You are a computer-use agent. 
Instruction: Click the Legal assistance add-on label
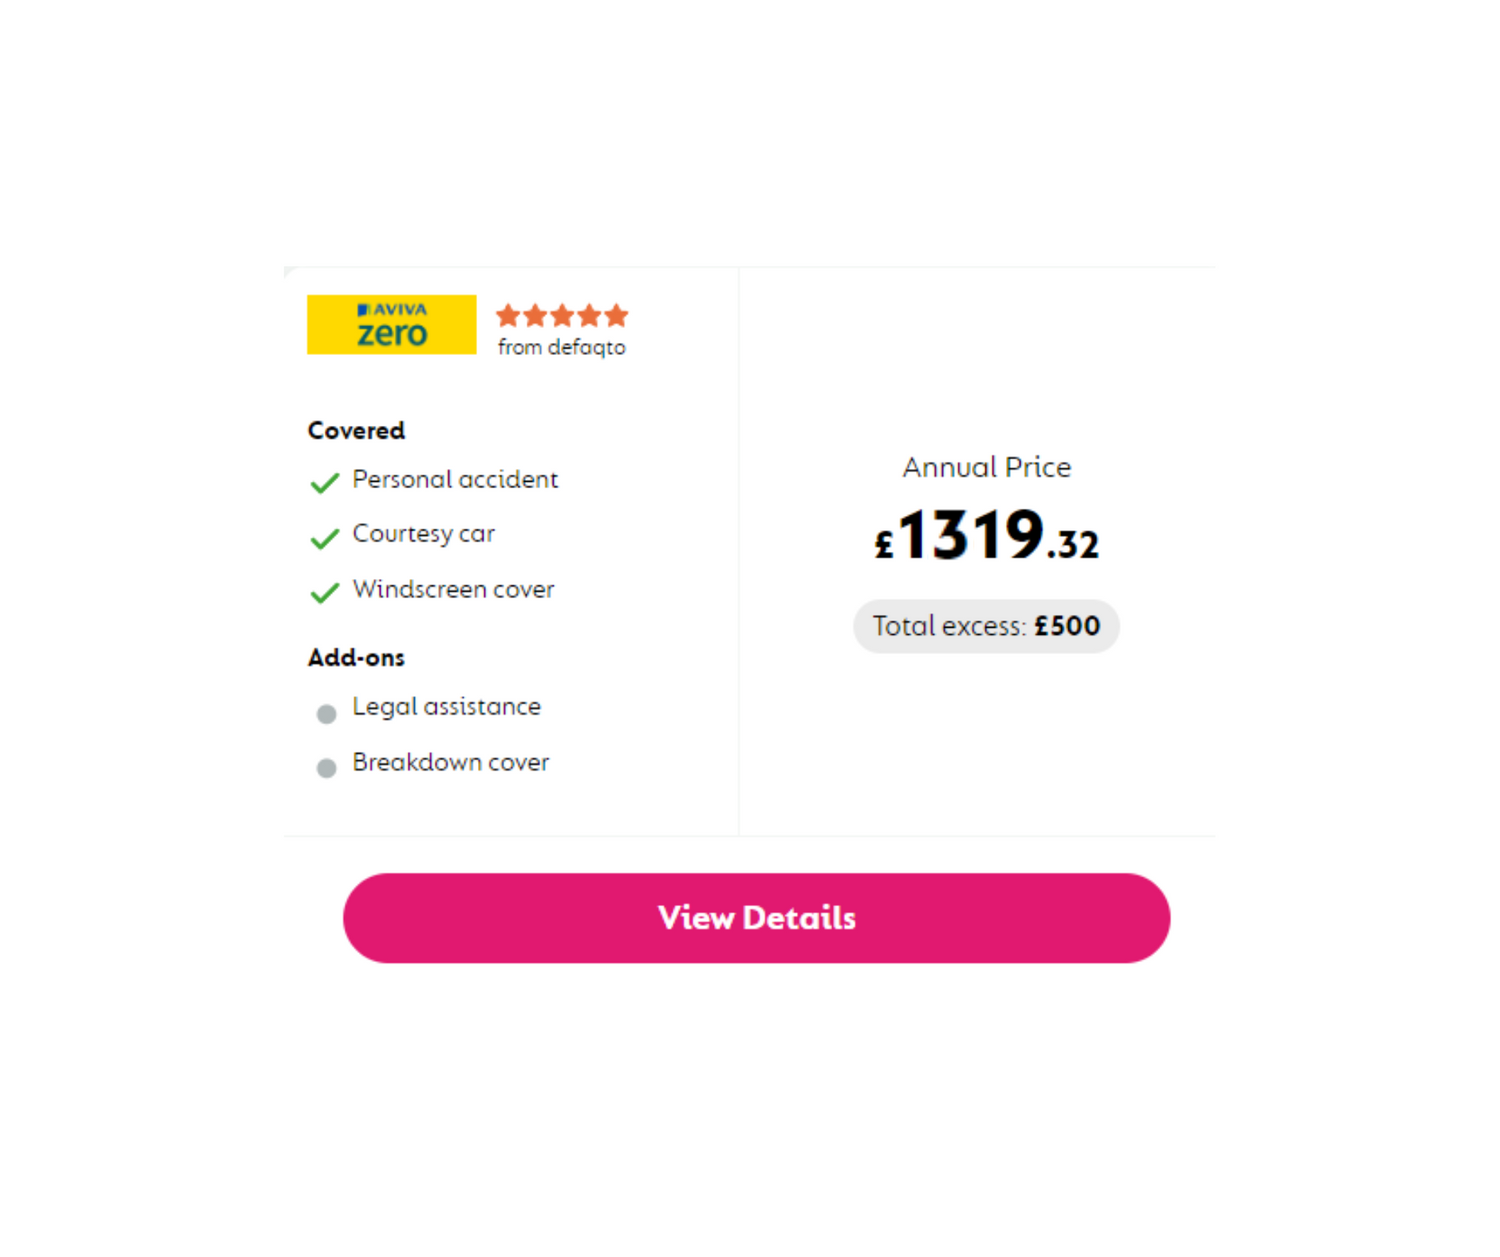click(x=446, y=707)
